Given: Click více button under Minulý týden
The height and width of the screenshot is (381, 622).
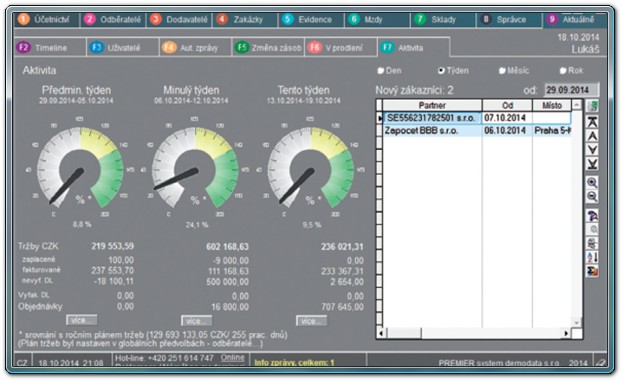Looking at the screenshot, I should (x=196, y=320).
